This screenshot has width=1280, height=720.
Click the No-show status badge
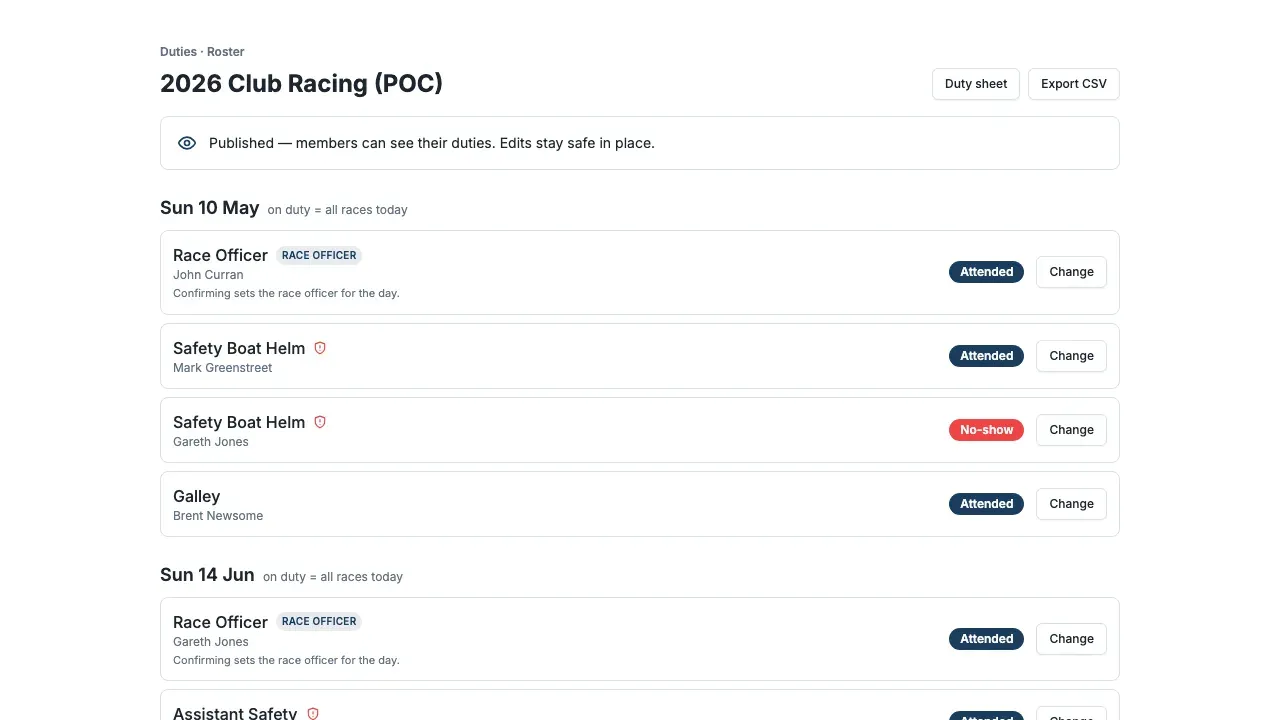point(986,430)
